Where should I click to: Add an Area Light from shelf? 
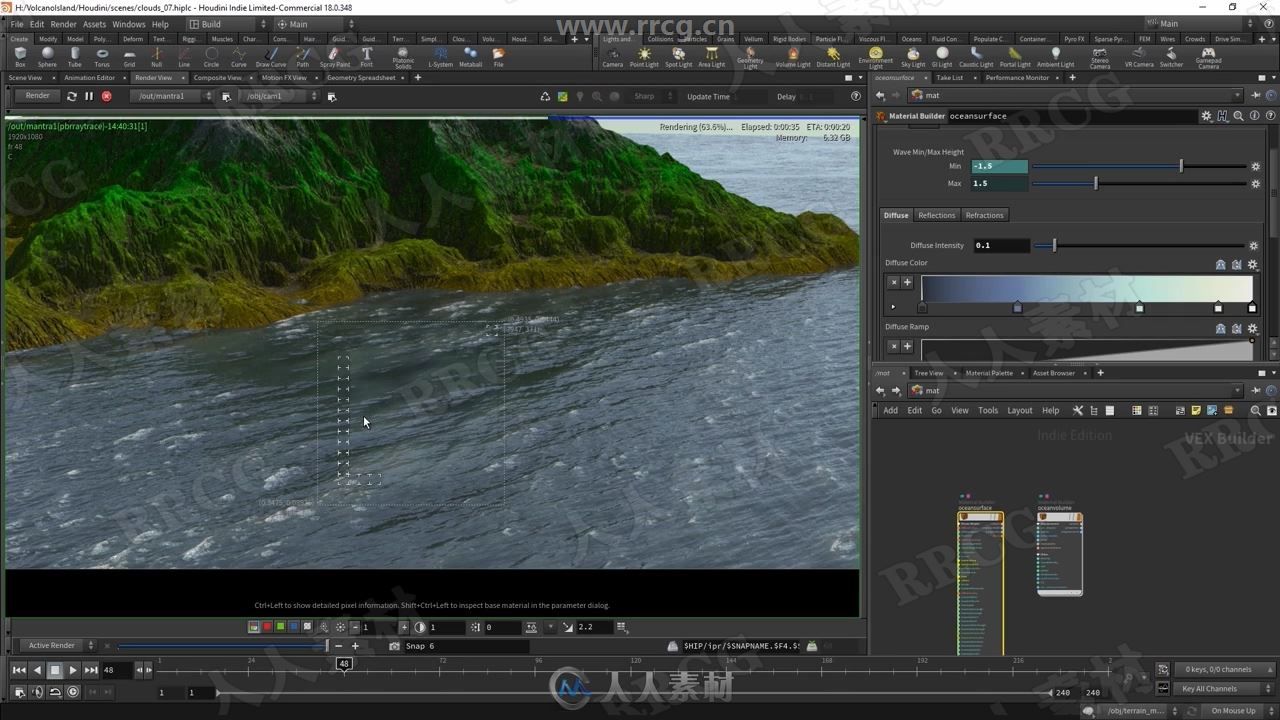click(712, 57)
